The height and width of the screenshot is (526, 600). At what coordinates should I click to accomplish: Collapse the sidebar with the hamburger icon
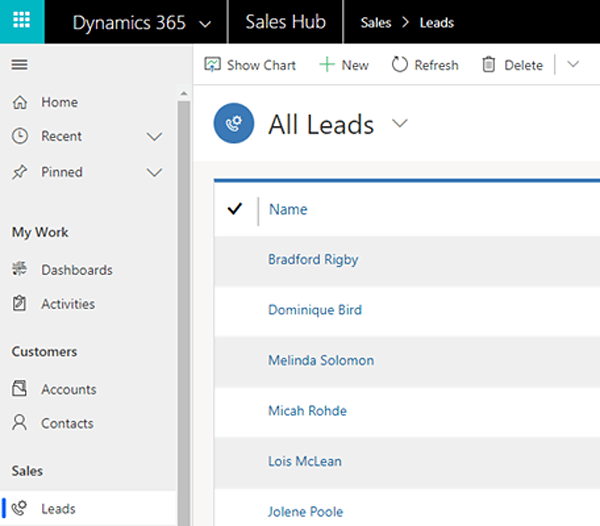click(20, 64)
